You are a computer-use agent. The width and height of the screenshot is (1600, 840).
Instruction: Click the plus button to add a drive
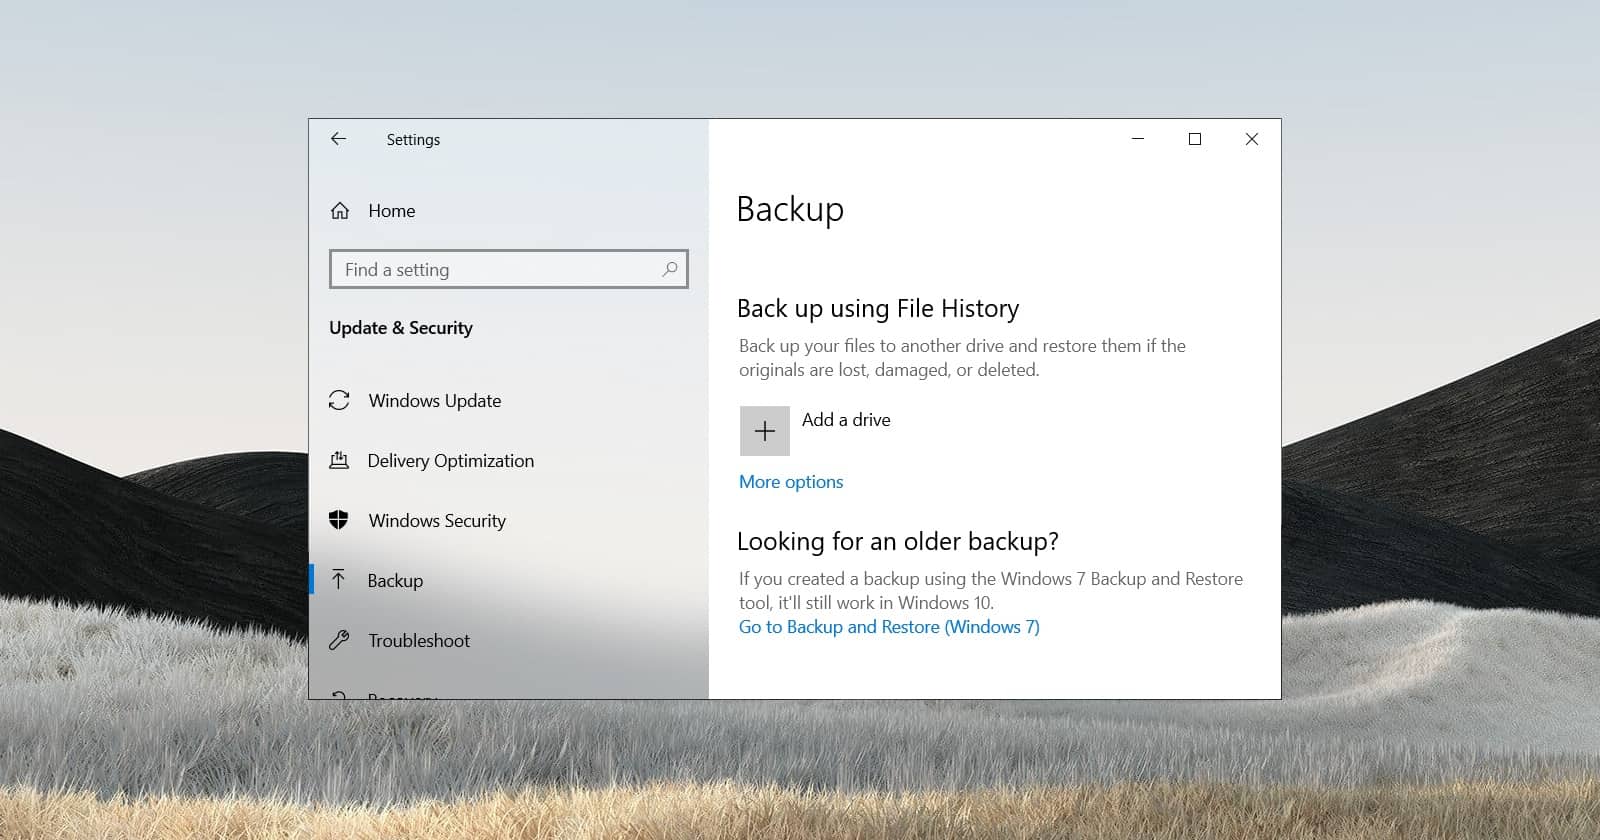point(765,431)
